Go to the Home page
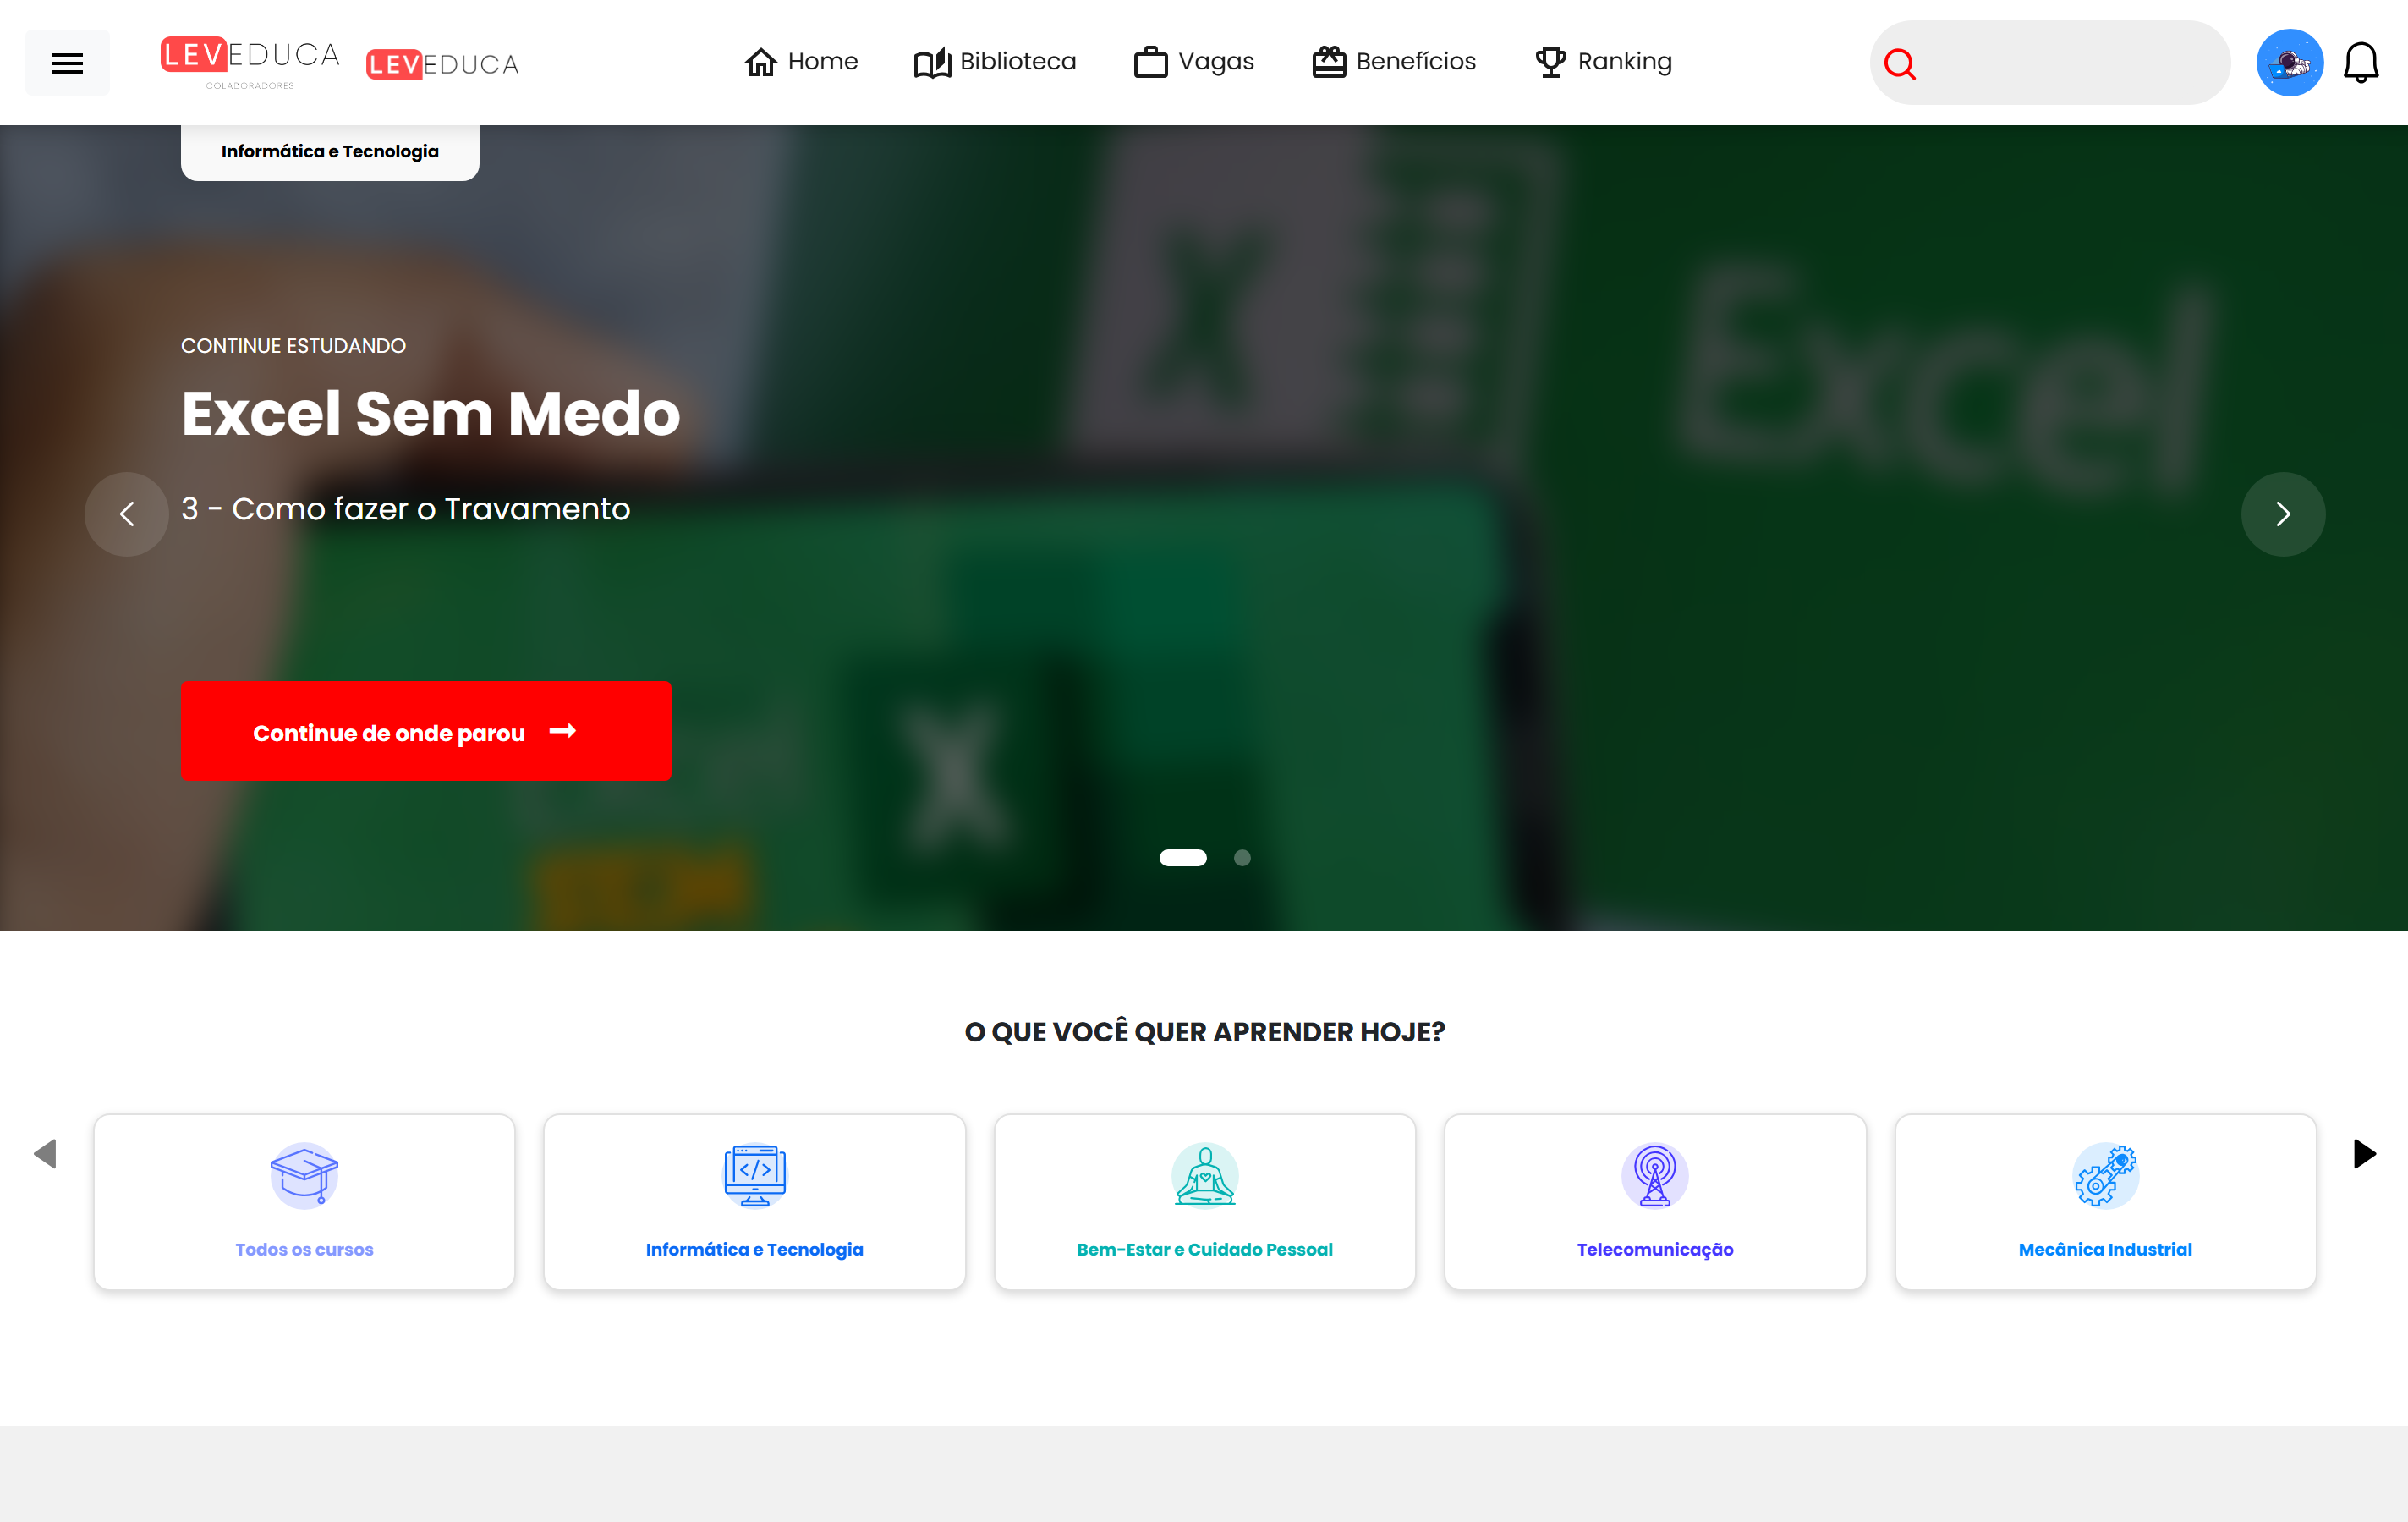This screenshot has height=1522, width=2408. coord(802,62)
